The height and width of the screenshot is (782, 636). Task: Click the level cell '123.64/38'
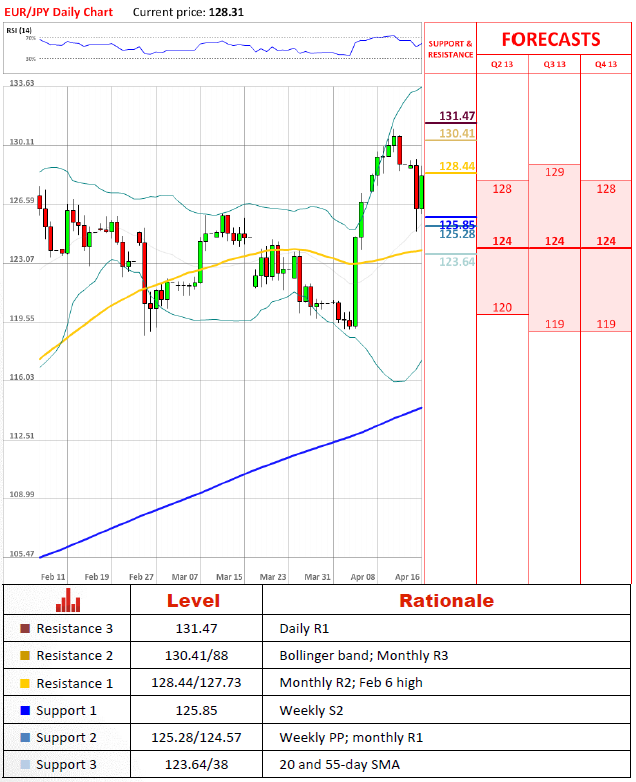coord(197,765)
